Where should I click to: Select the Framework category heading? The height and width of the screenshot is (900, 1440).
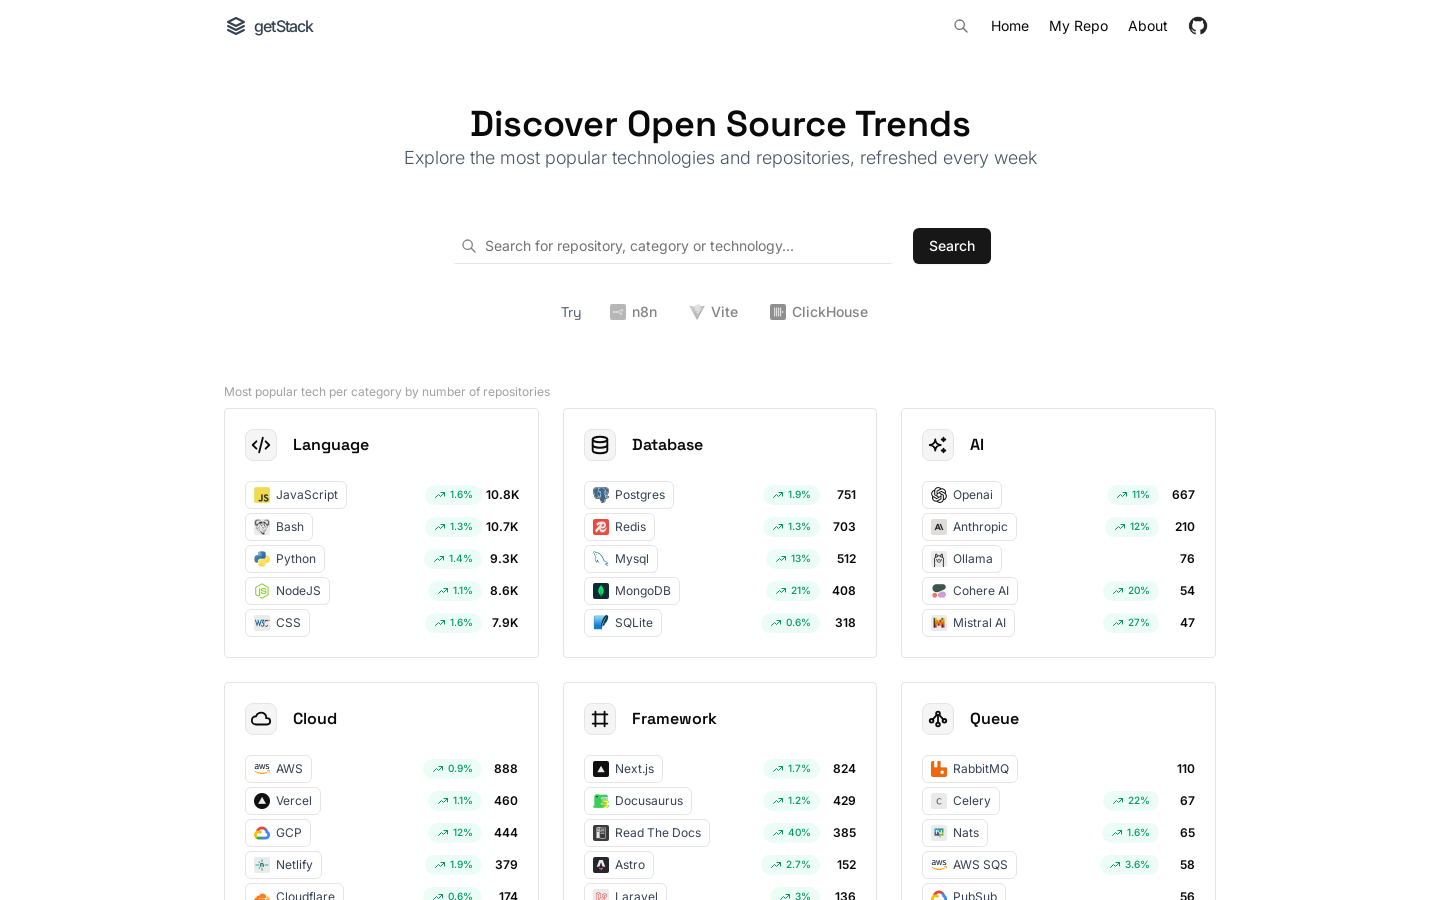point(674,719)
